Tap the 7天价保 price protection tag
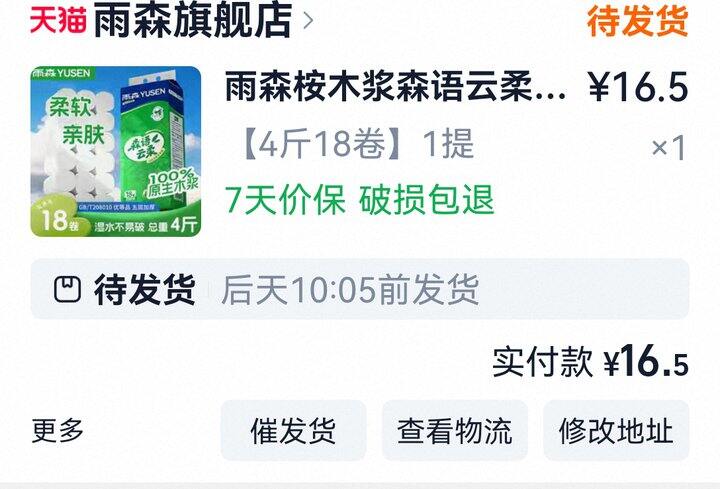 click(285, 199)
